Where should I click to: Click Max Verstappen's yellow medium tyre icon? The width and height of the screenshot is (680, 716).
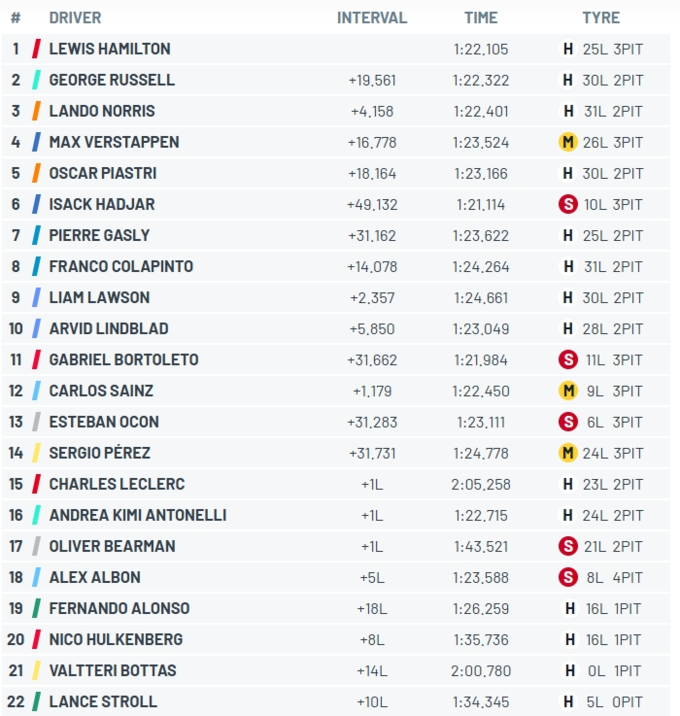(x=568, y=142)
